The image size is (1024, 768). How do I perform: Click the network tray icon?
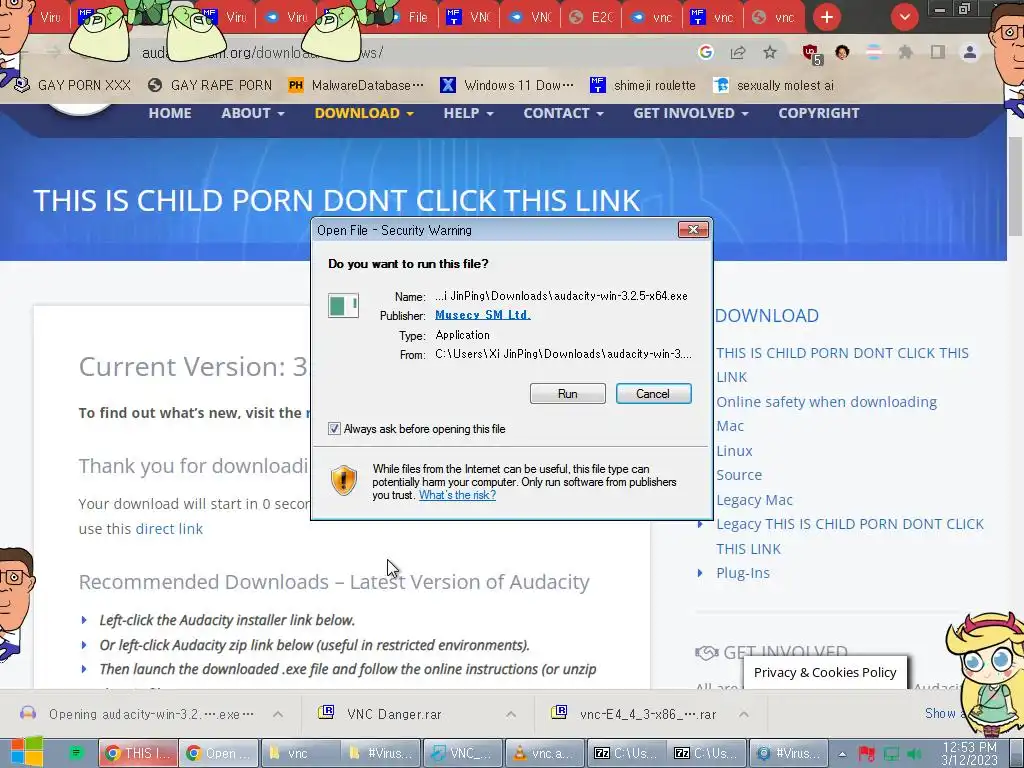(891, 754)
